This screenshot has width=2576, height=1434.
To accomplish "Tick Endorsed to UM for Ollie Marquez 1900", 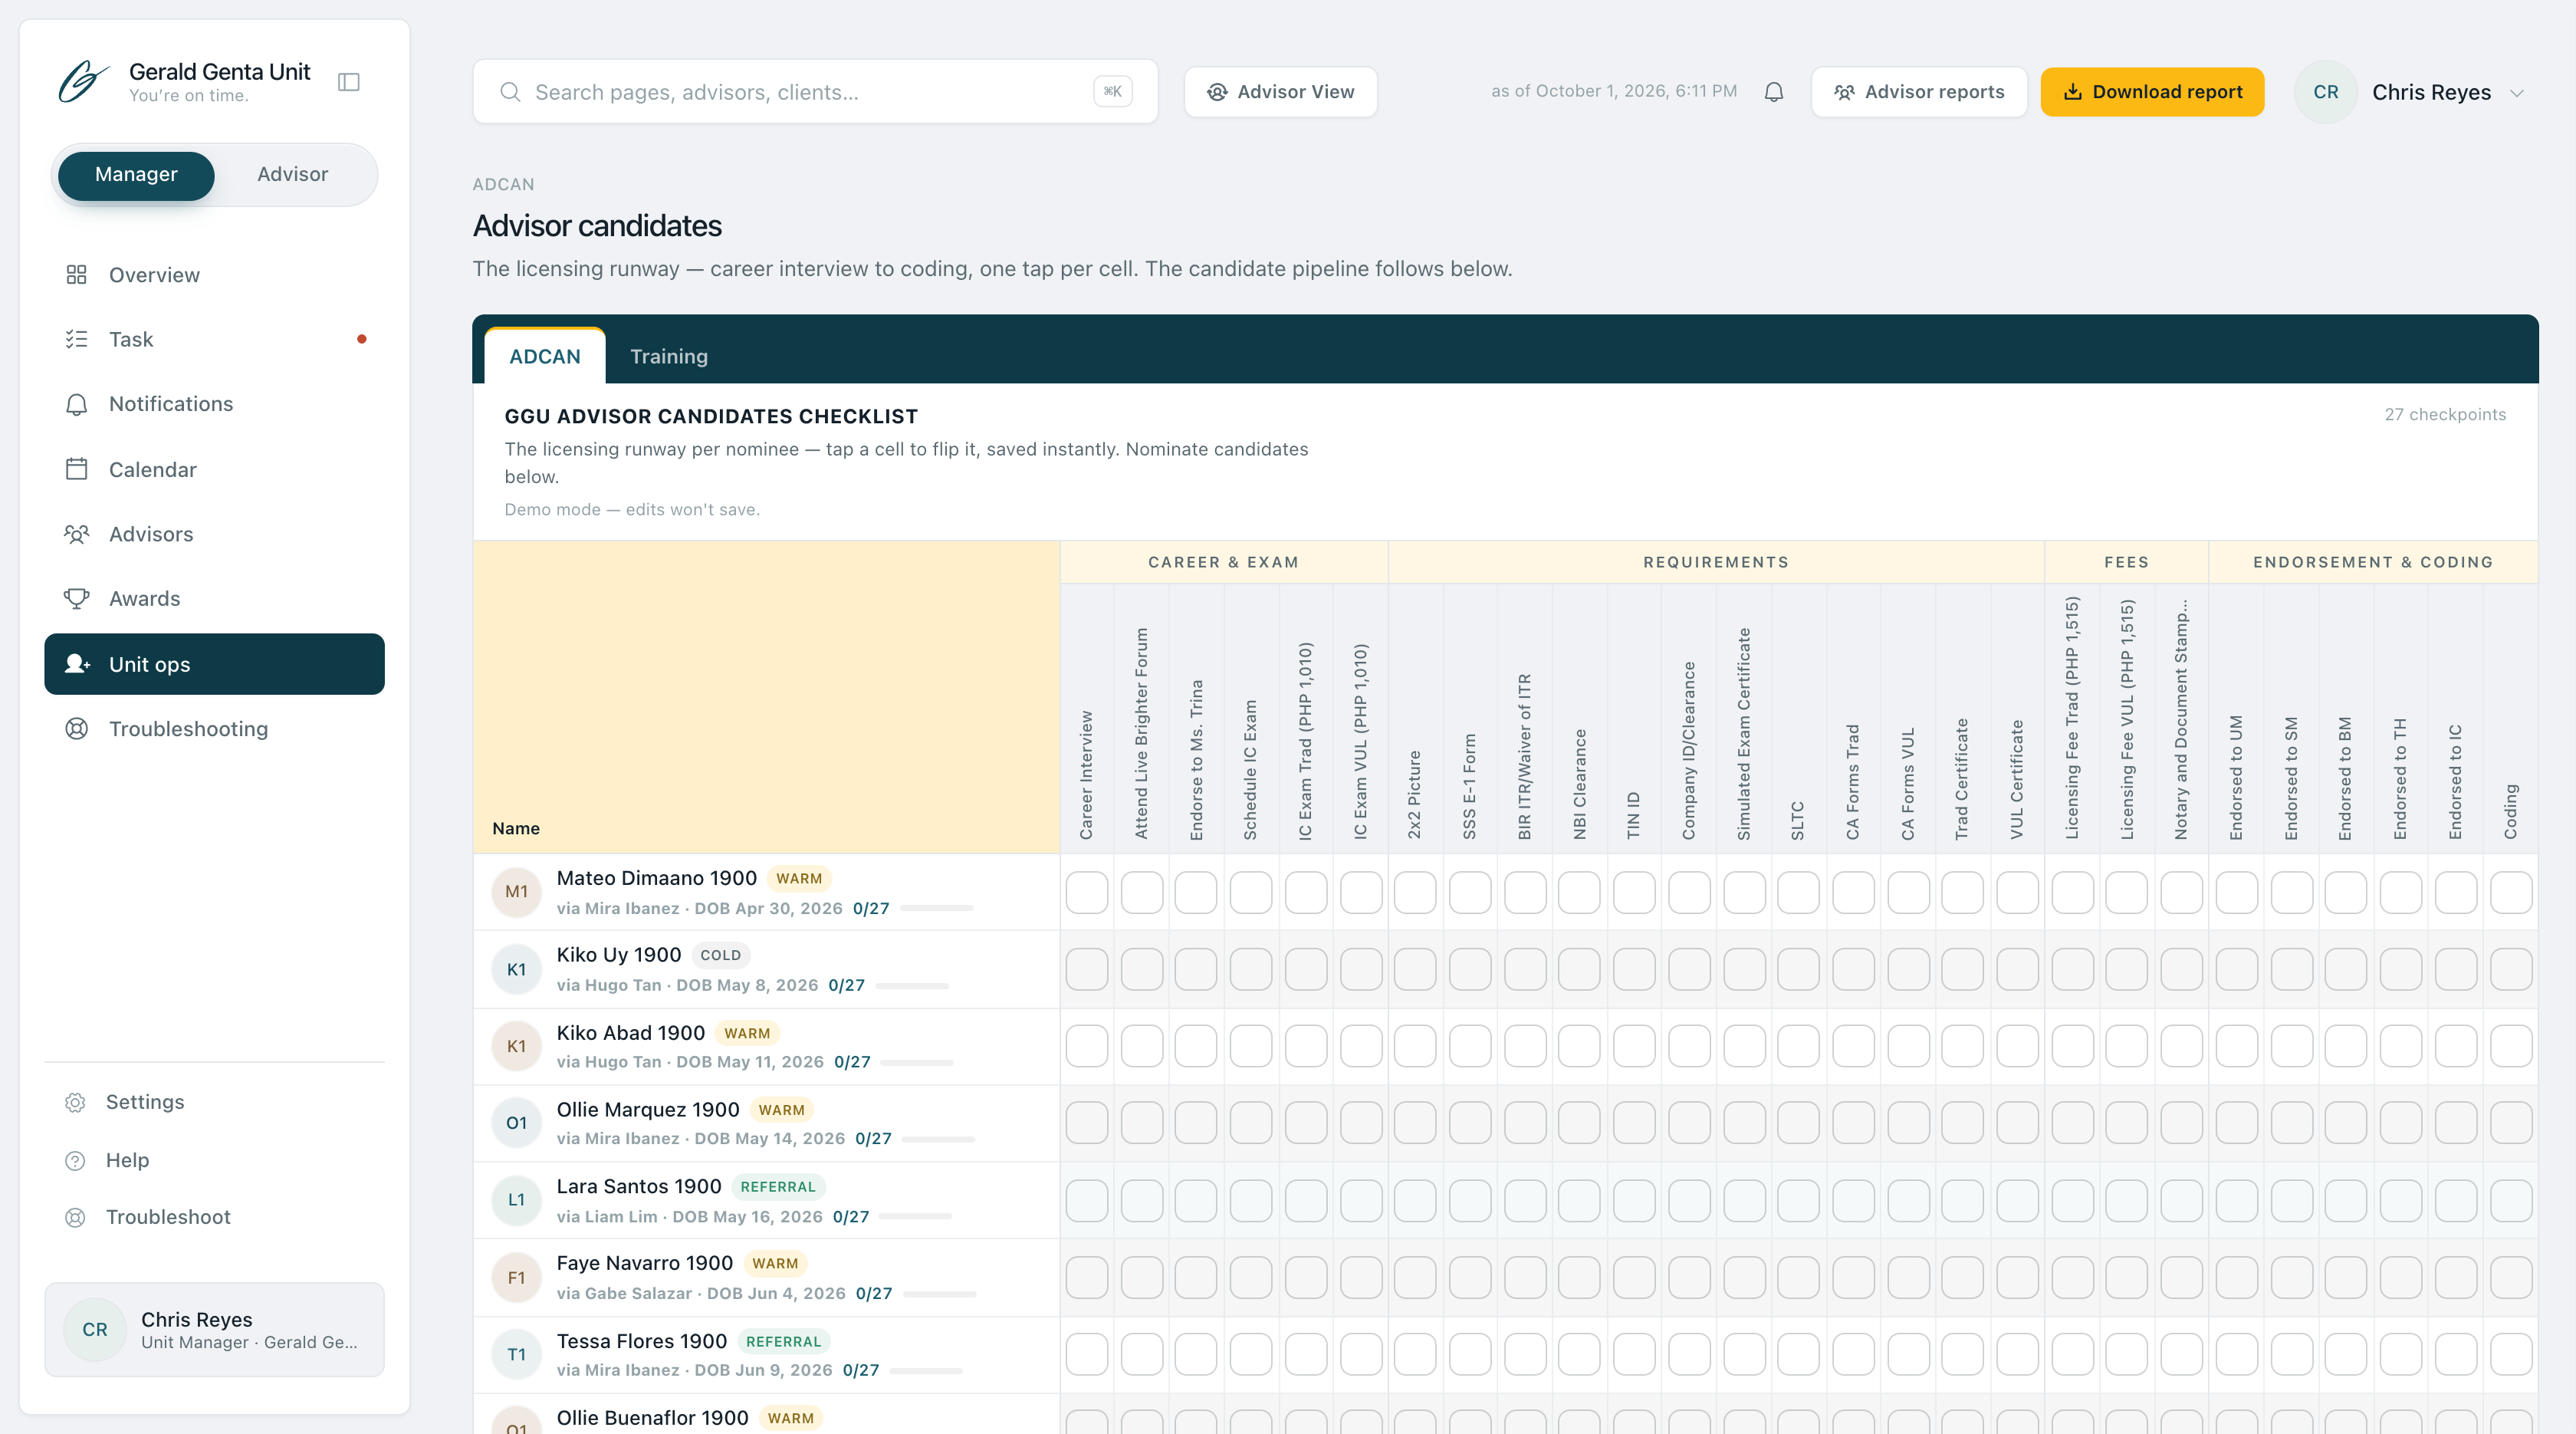I will [x=2236, y=1123].
